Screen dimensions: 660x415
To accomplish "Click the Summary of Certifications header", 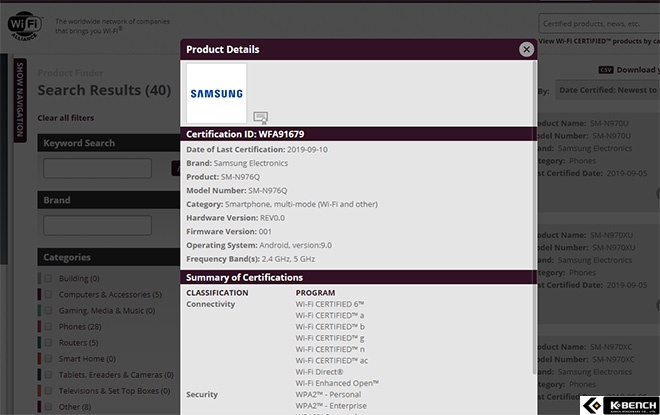I will (359, 277).
